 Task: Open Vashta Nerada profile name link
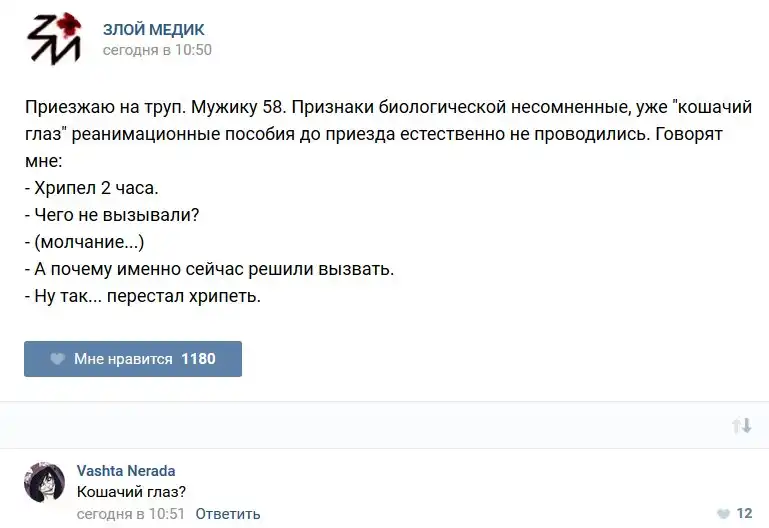[x=126, y=470]
